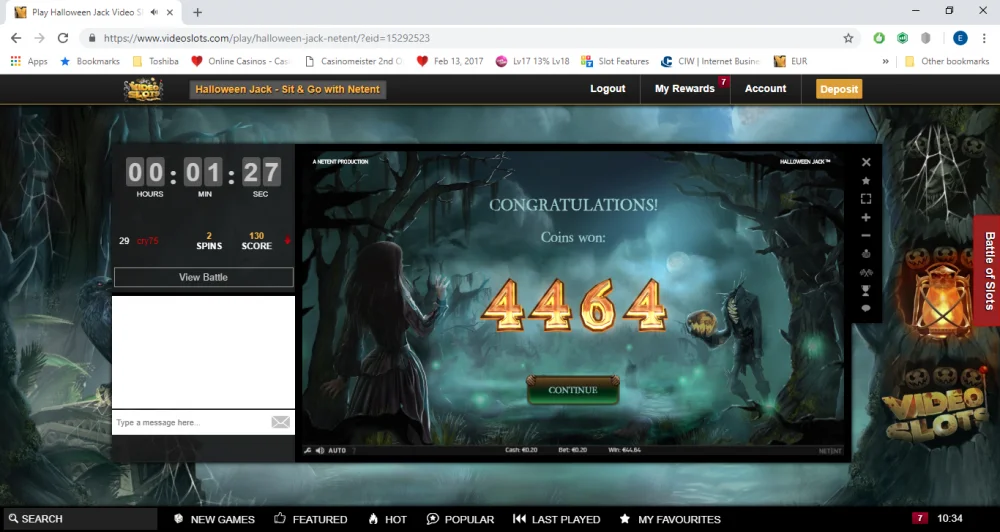
Task: Go forward in browser history
Action: [40, 38]
